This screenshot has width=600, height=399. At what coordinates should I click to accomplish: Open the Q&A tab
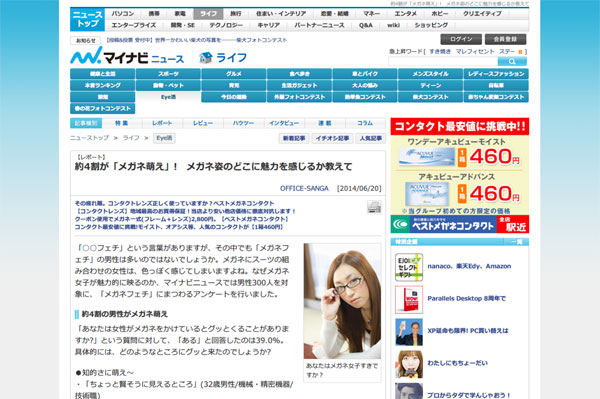[x=366, y=25]
